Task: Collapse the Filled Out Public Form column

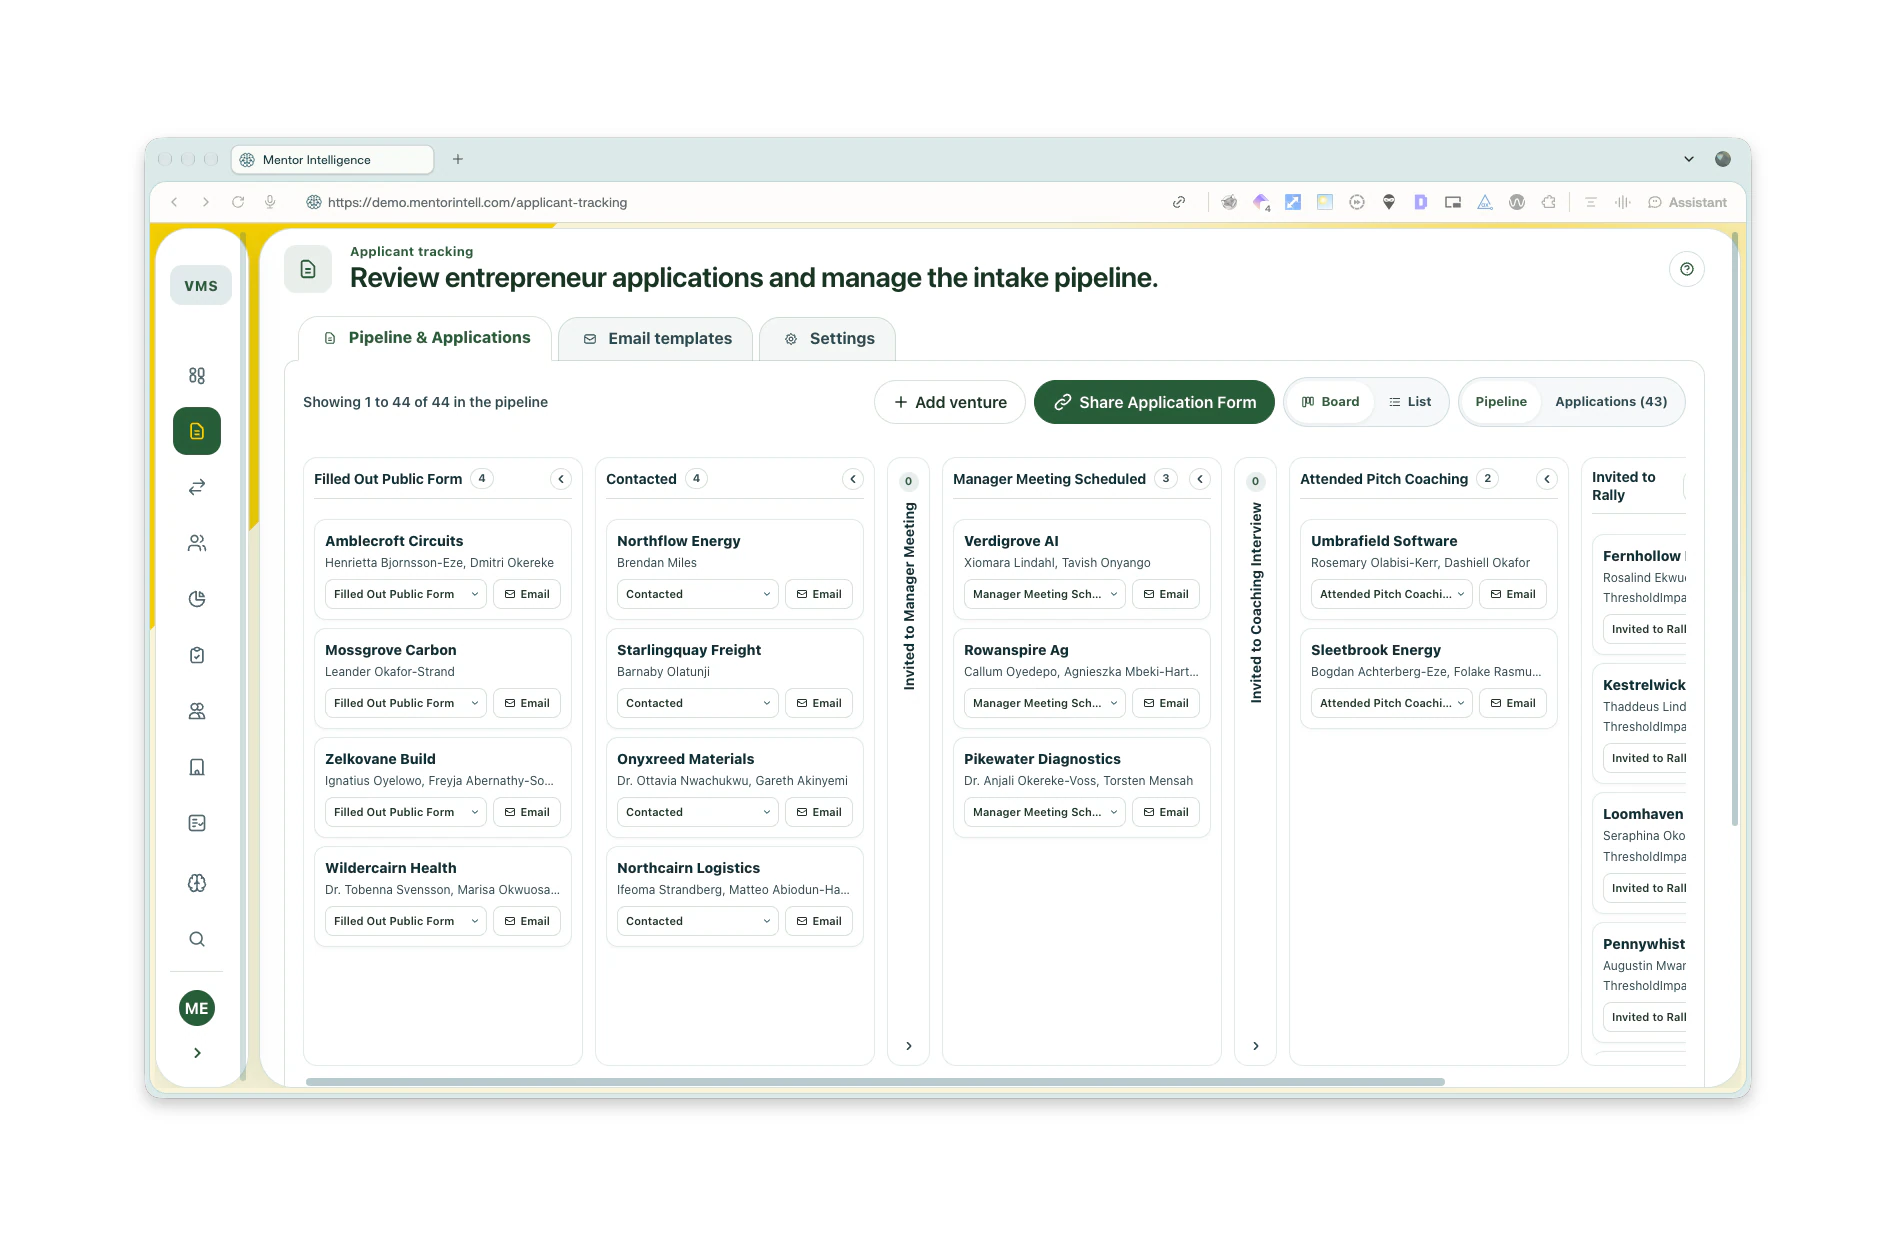Action: [x=561, y=479]
